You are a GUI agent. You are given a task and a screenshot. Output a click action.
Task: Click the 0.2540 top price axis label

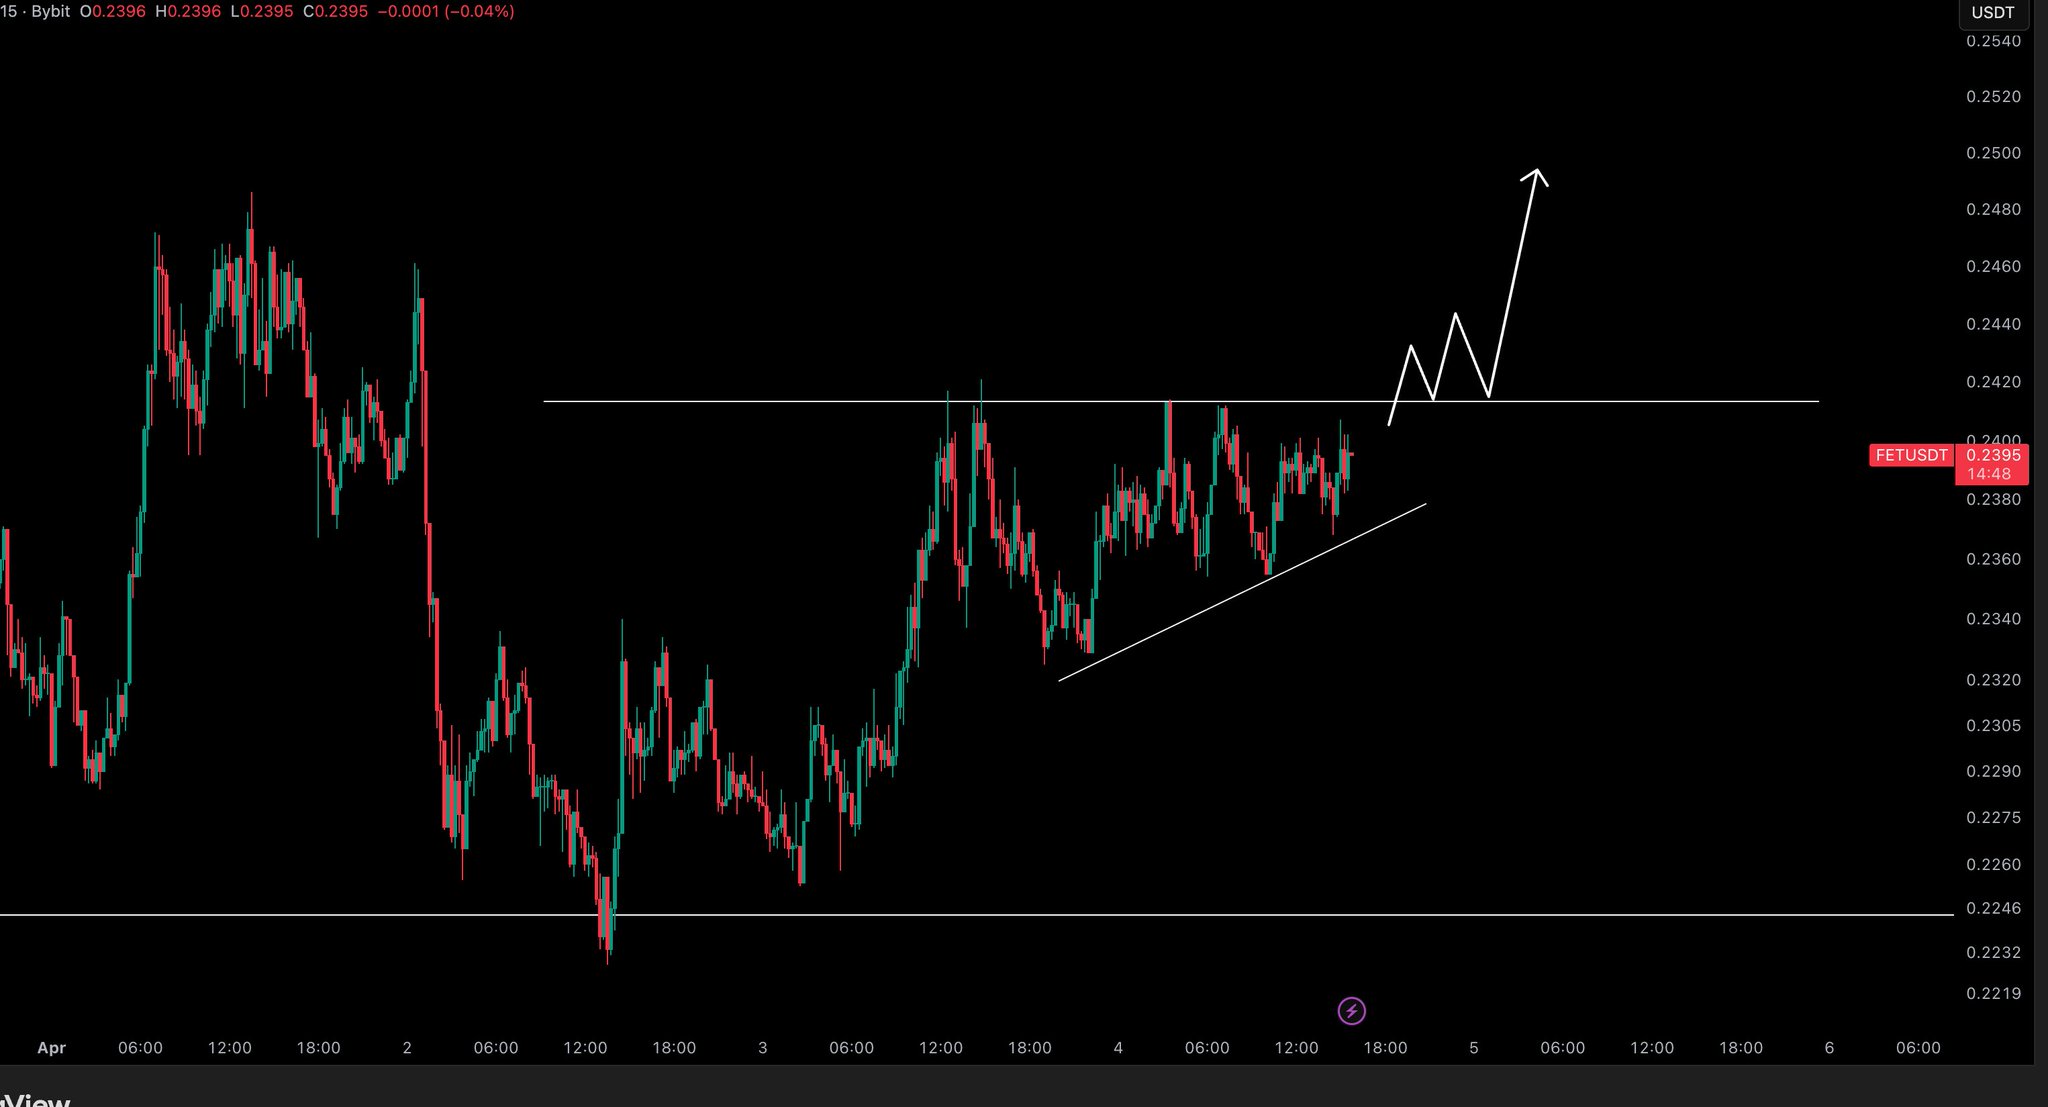pyautogui.click(x=1992, y=41)
